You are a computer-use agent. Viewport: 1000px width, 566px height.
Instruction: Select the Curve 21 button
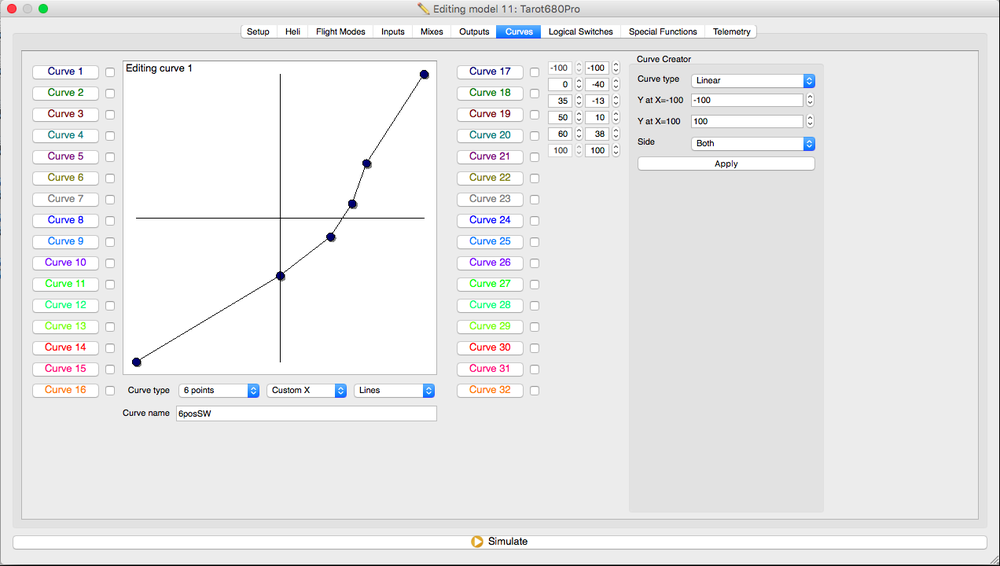tap(490, 157)
